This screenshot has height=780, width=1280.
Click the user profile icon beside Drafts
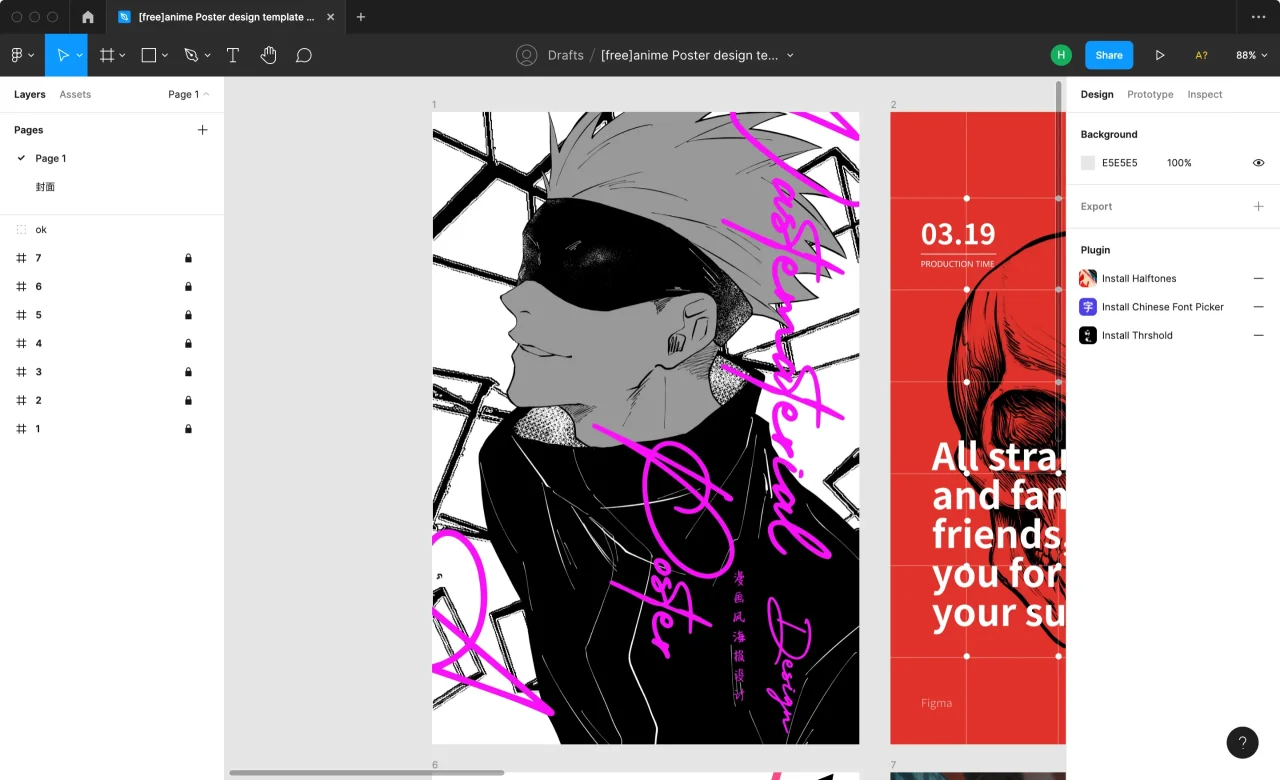[x=527, y=55]
